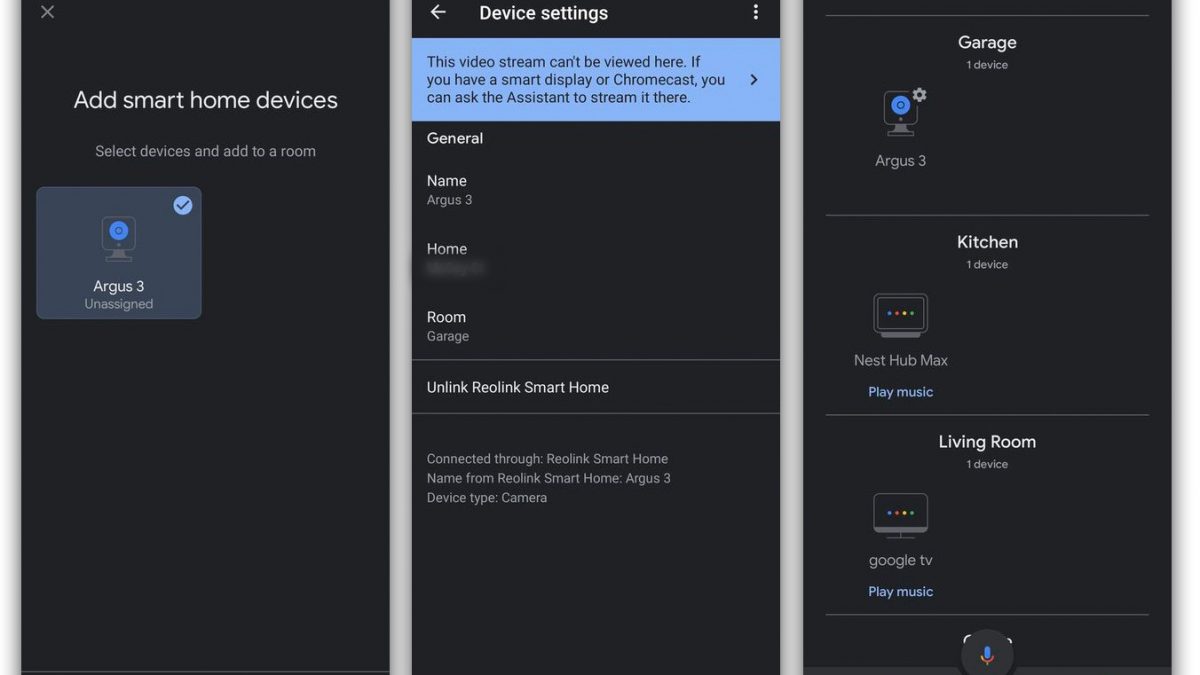This screenshot has width=1200, height=675.
Task: Open the Living Room heading
Action: coord(987,442)
